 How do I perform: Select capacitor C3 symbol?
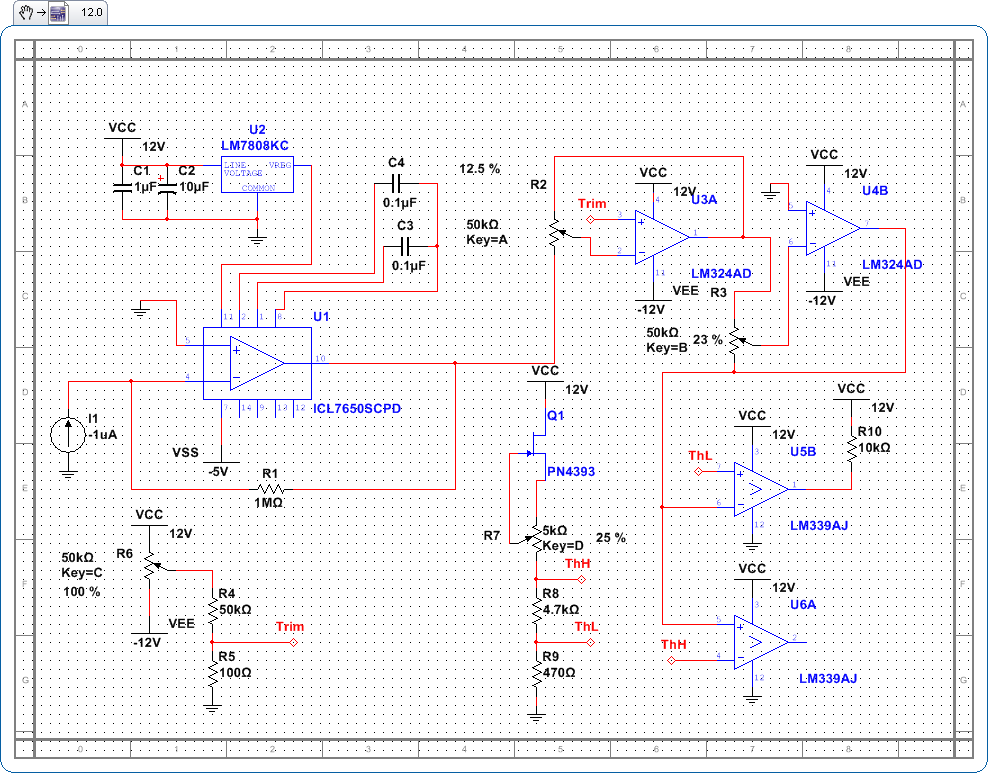click(405, 246)
